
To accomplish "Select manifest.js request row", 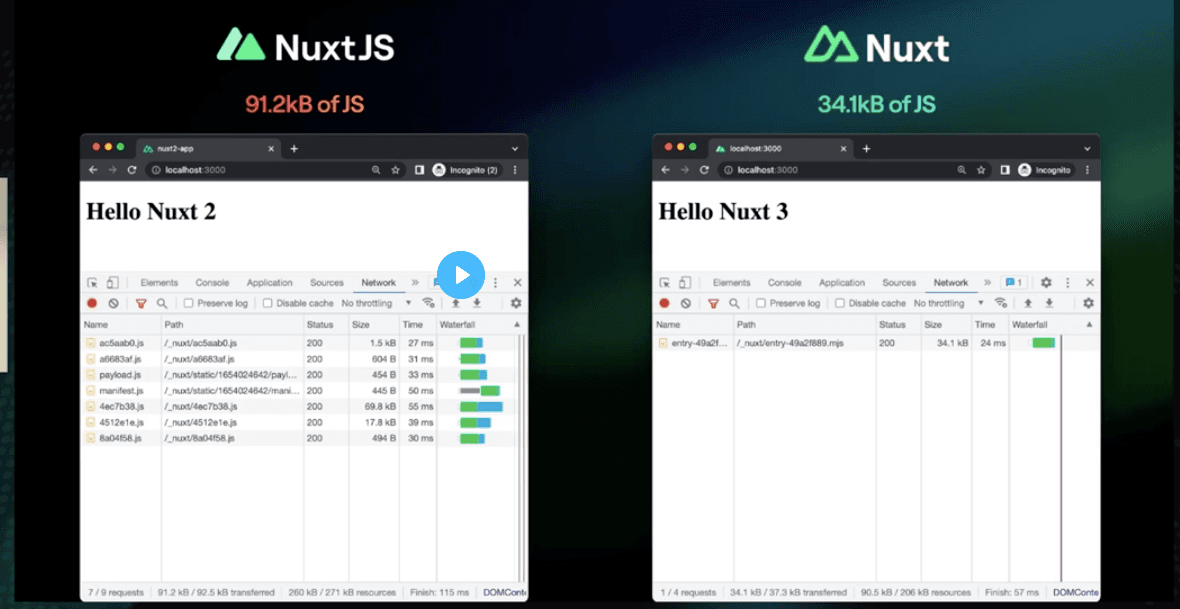I will [300, 391].
